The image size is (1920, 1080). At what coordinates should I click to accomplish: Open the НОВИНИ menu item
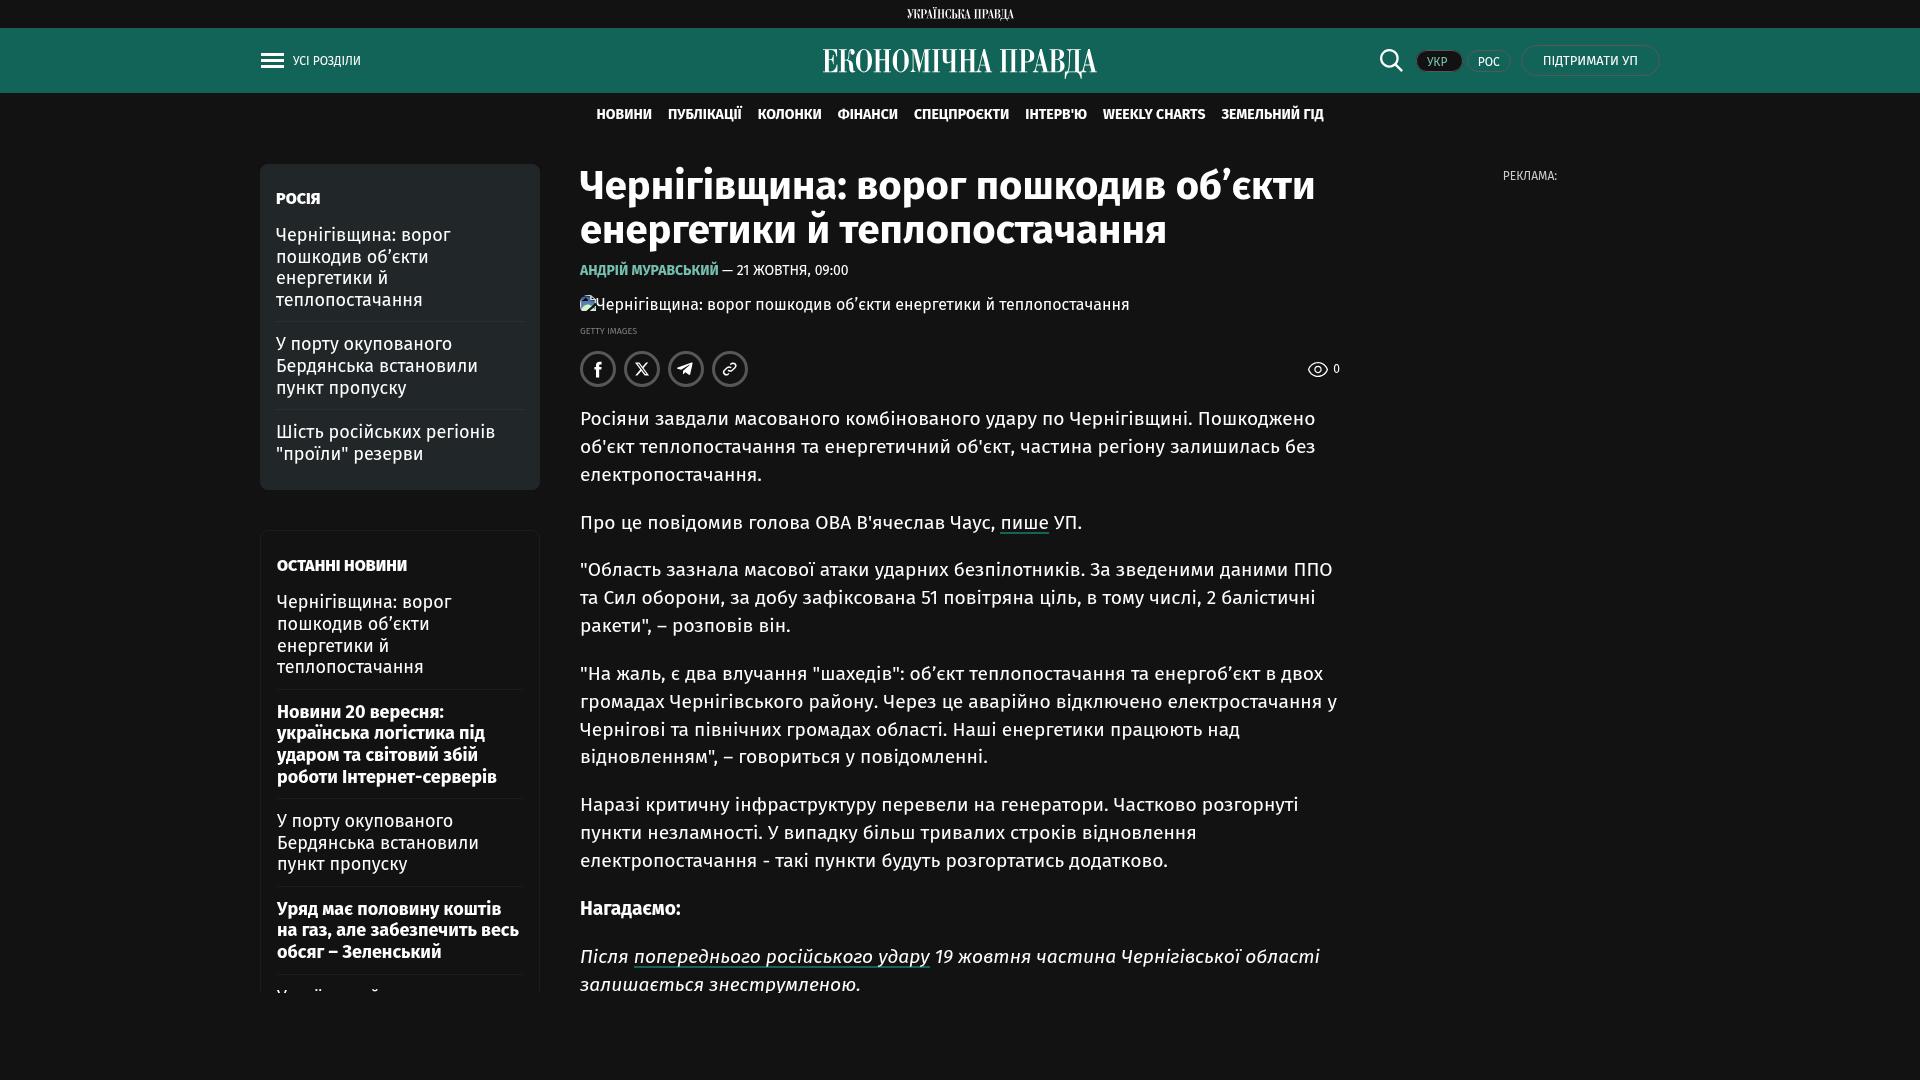(623, 115)
